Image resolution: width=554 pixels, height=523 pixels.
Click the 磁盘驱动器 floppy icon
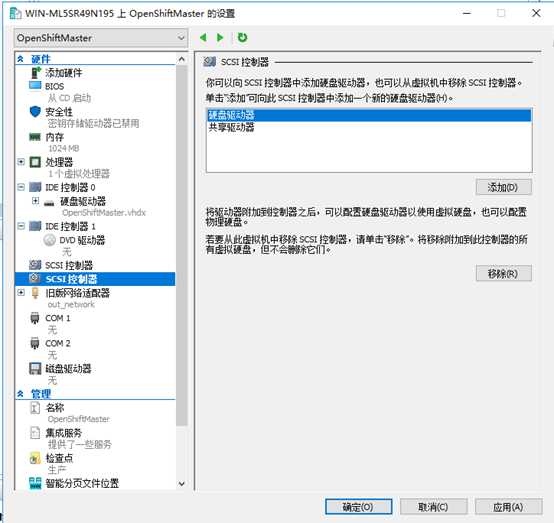[x=35, y=369]
